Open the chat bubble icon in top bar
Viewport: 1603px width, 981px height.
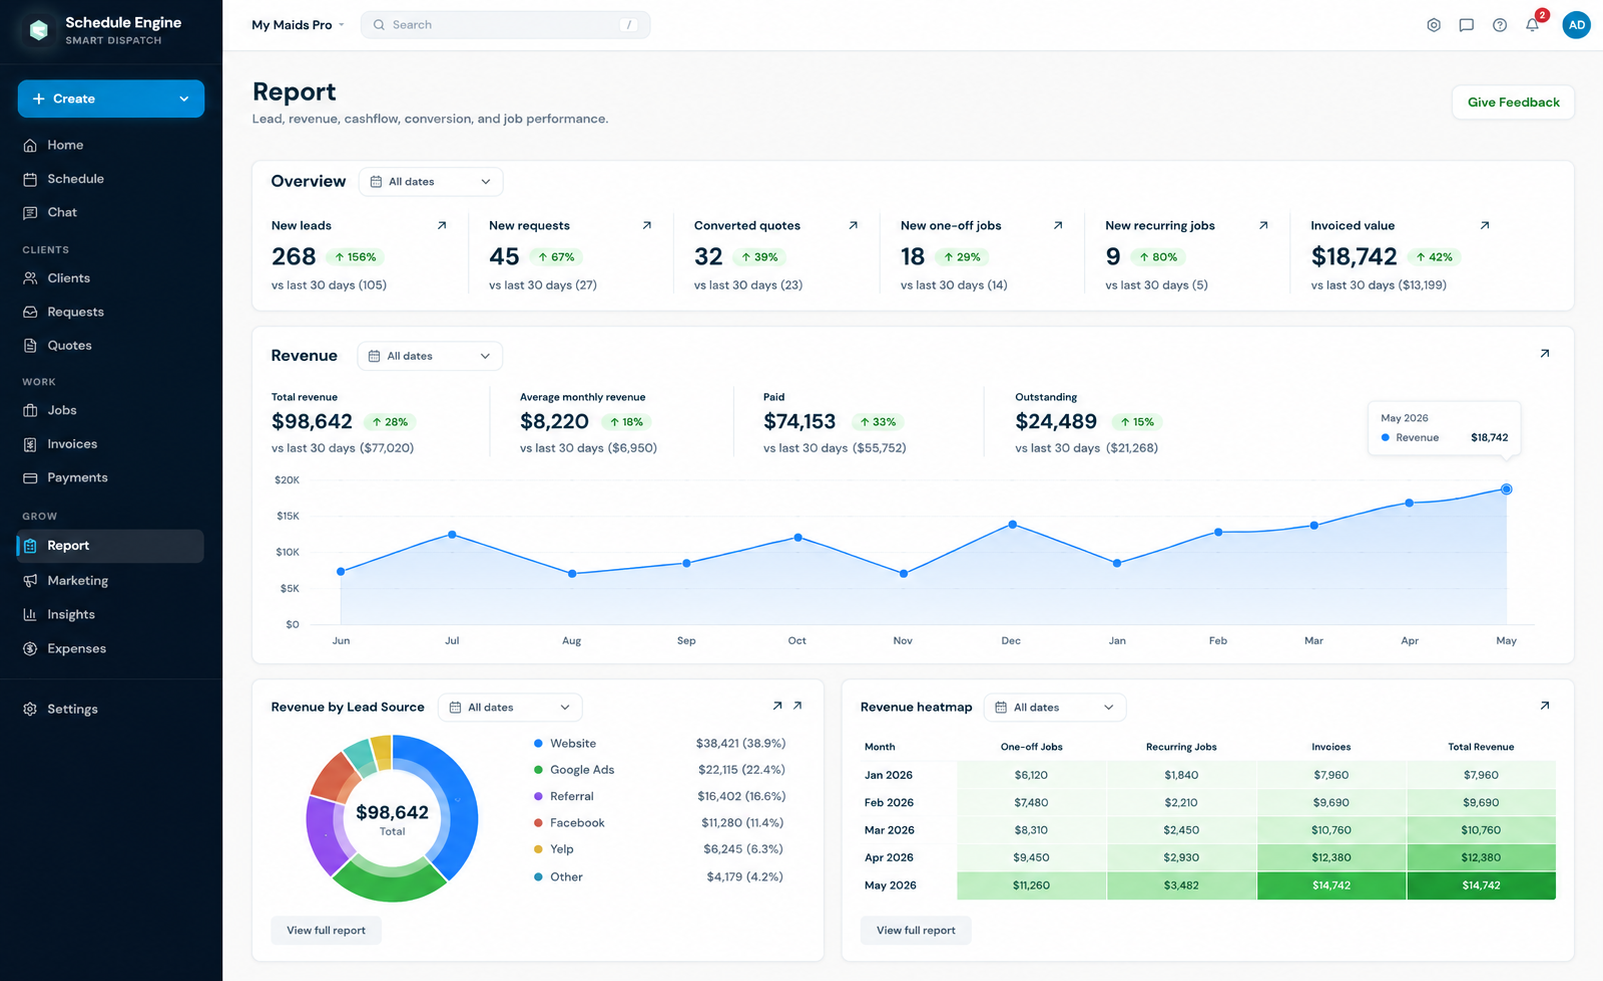click(1466, 25)
